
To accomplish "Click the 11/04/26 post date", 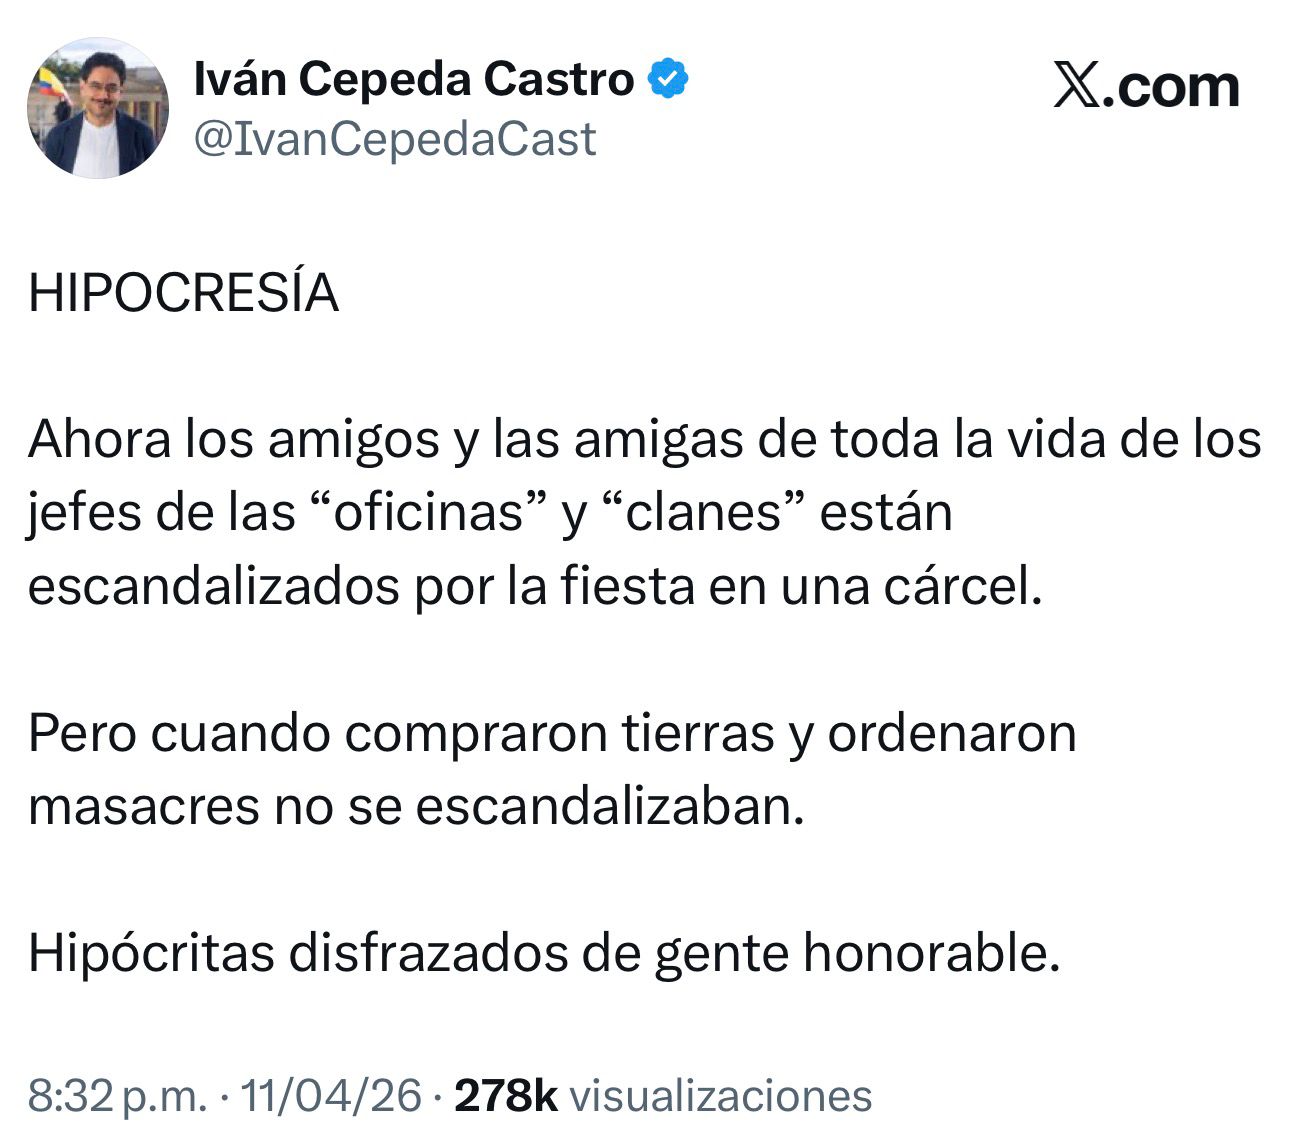I will tap(332, 1096).
